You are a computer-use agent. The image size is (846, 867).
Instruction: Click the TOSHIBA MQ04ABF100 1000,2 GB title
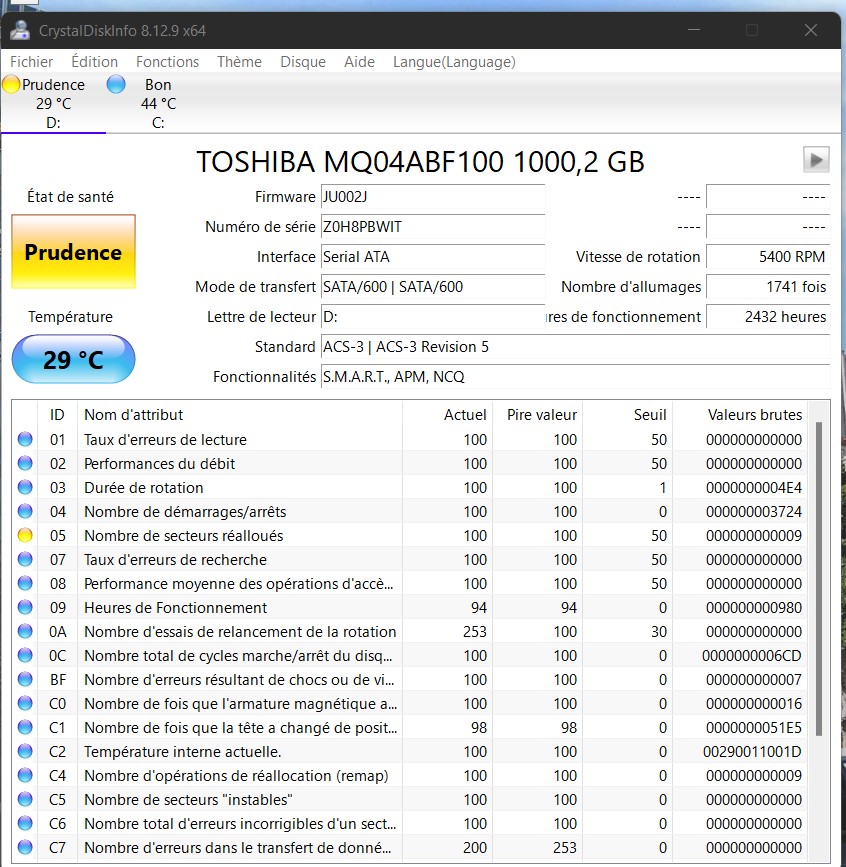(x=420, y=161)
